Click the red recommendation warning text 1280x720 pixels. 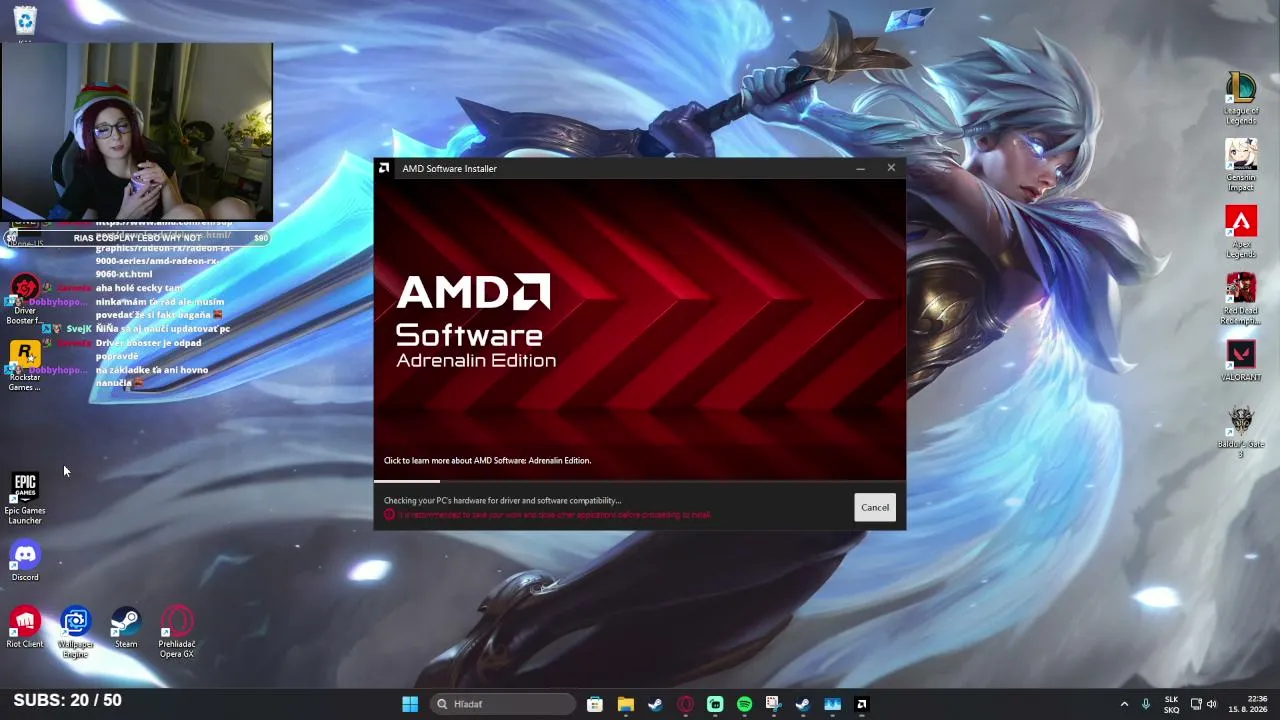coord(555,515)
